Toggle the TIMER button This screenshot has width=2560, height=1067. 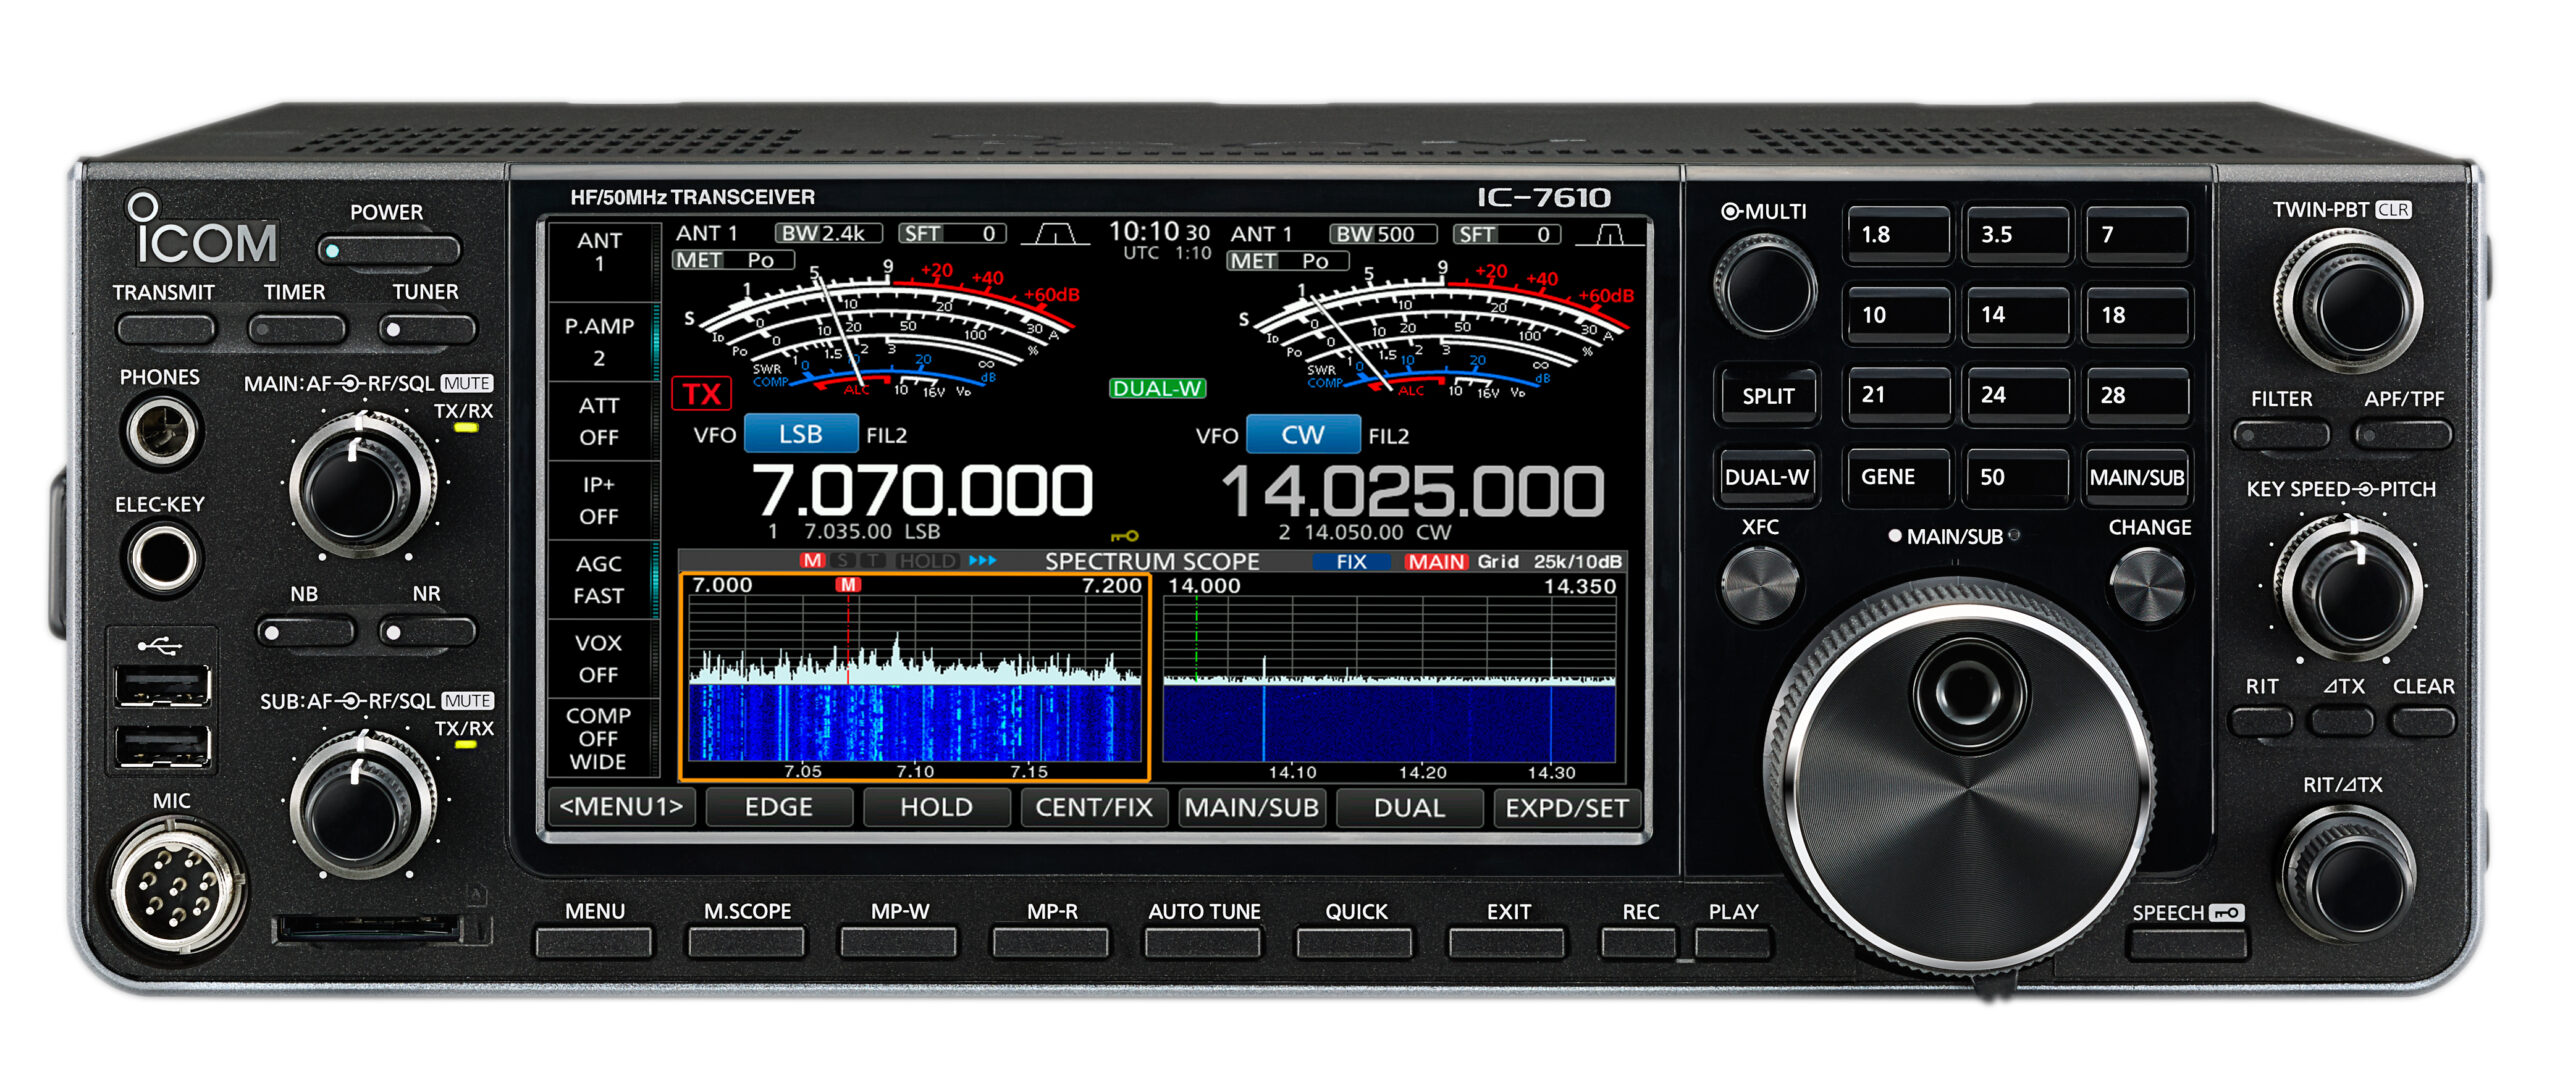[x=296, y=328]
